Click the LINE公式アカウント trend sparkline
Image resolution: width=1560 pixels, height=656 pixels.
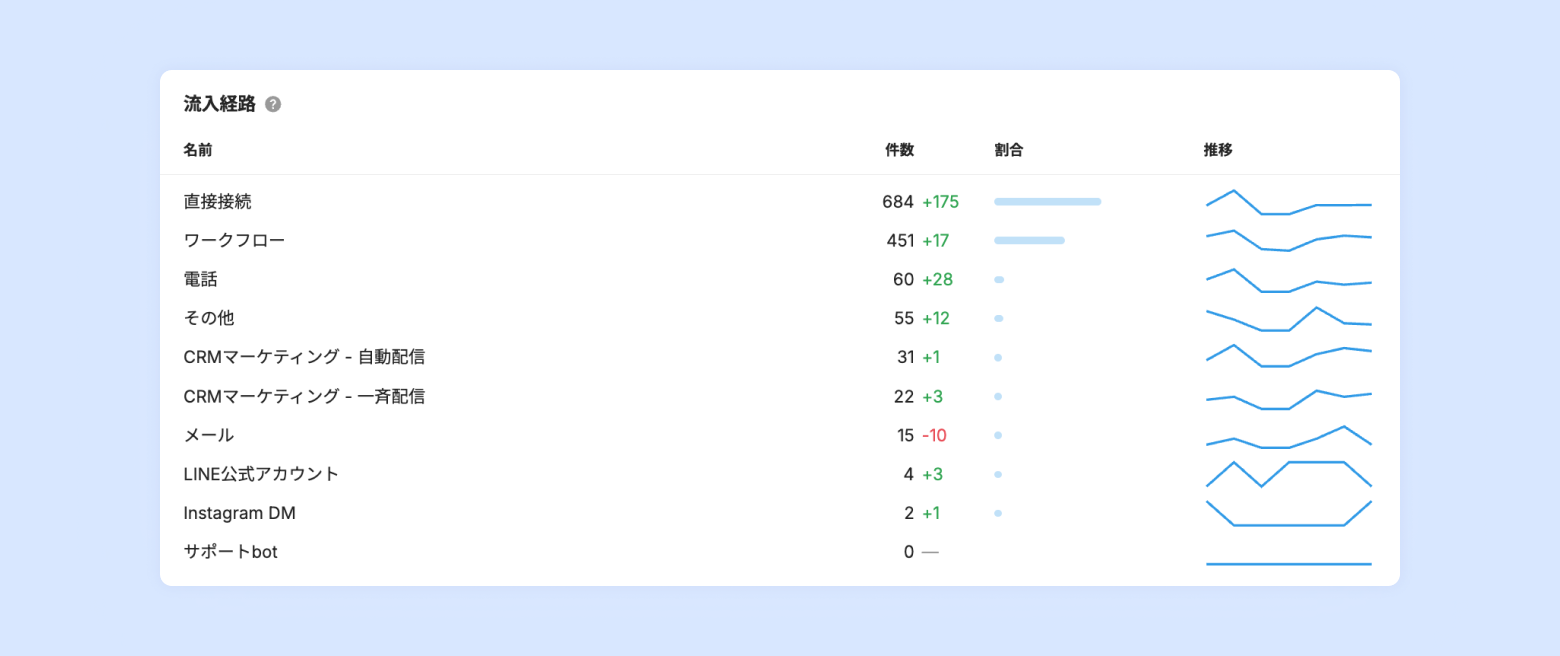coord(1288,474)
